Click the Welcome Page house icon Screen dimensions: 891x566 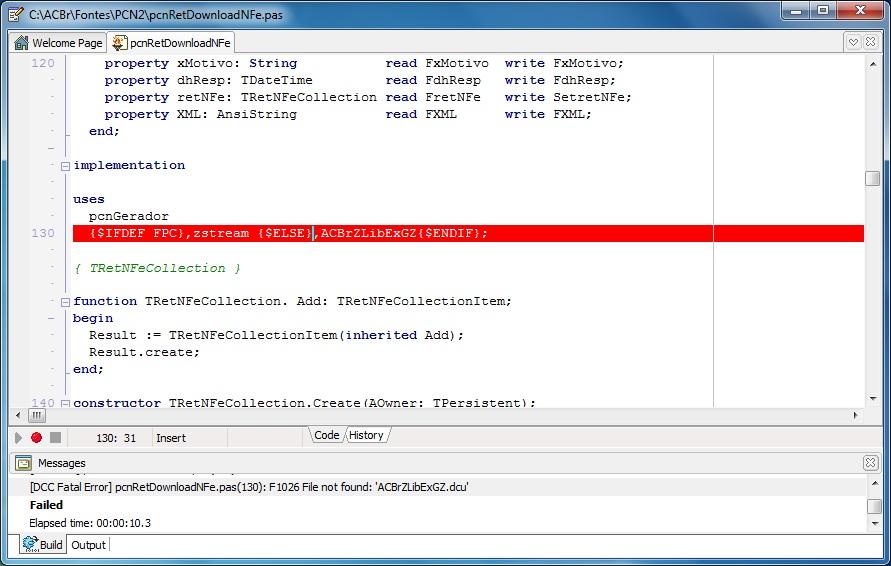pos(21,43)
